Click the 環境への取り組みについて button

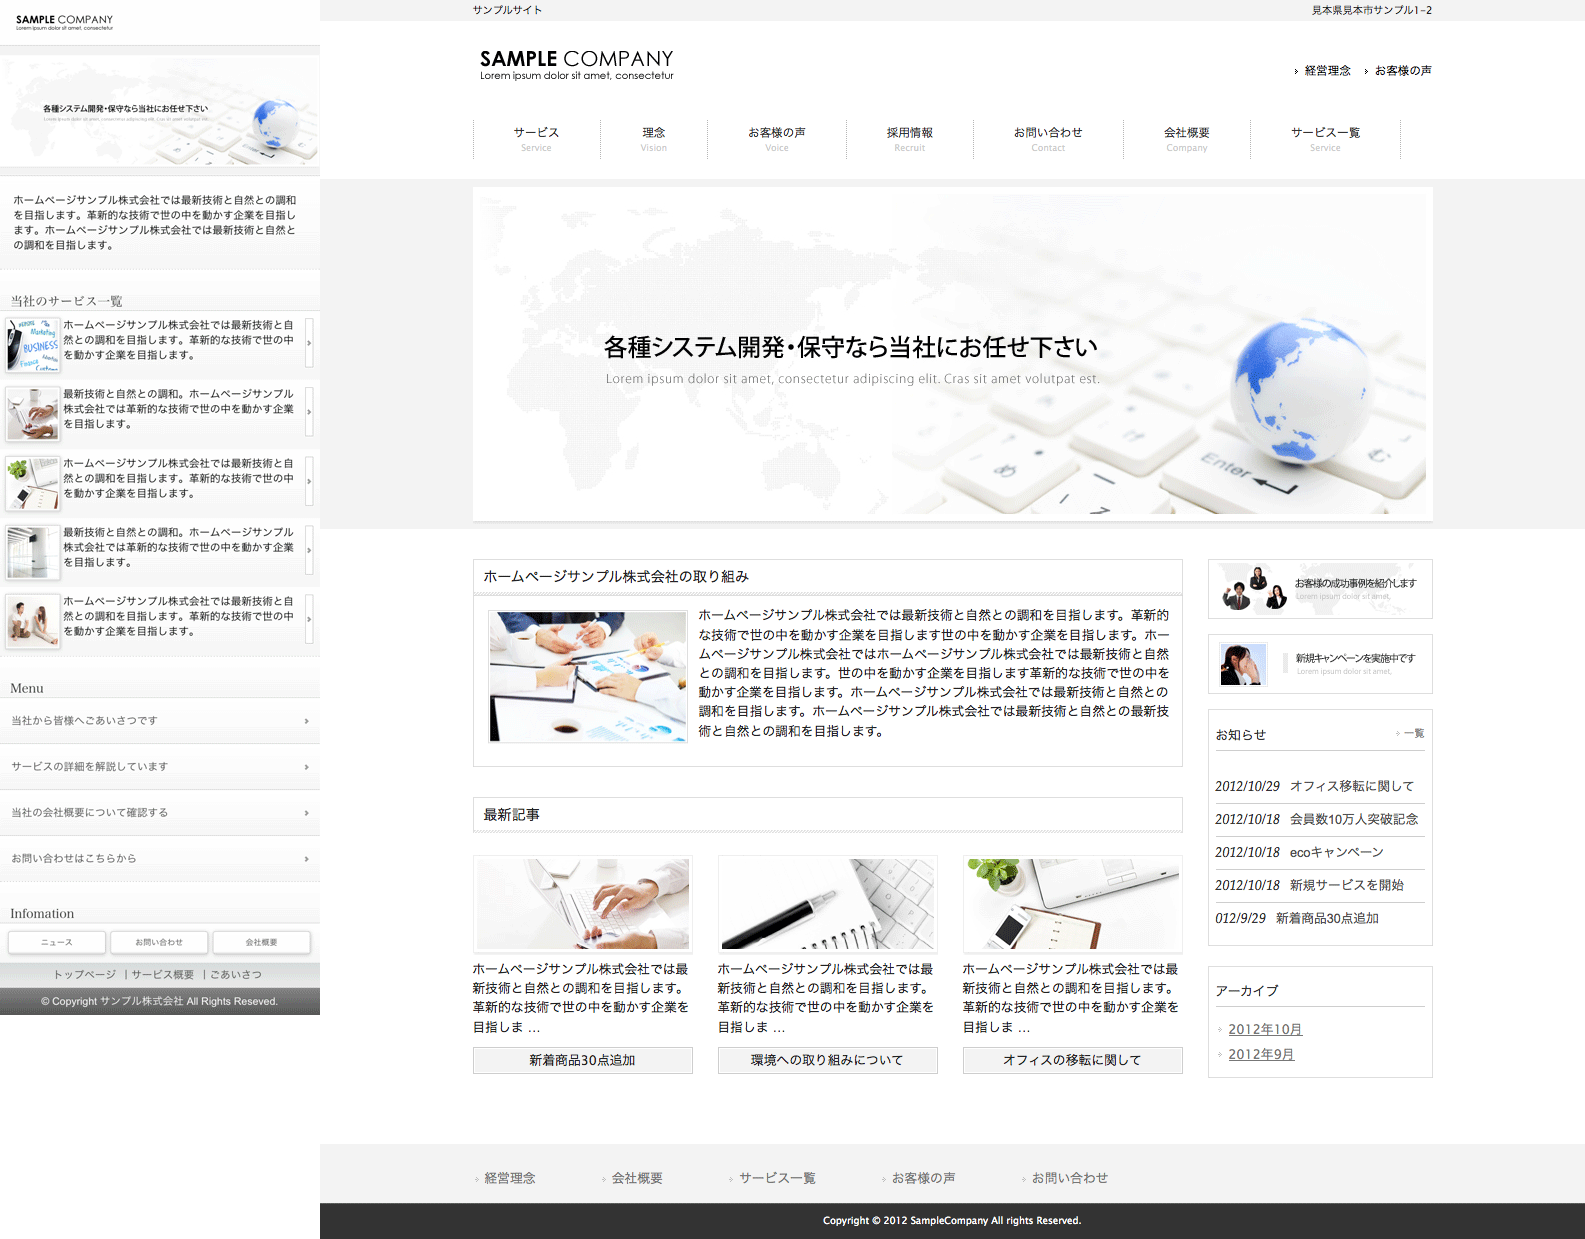point(827,1060)
